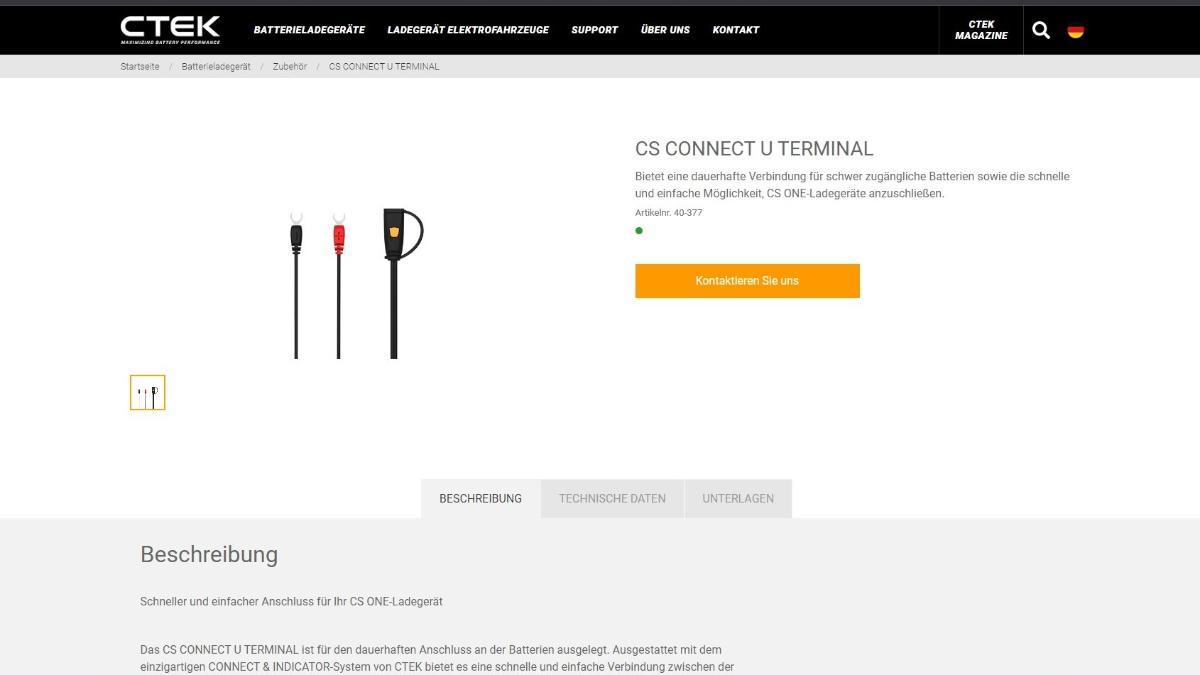Click the German flag language icon
This screenshot has width=1200, height=675.
1076,30
